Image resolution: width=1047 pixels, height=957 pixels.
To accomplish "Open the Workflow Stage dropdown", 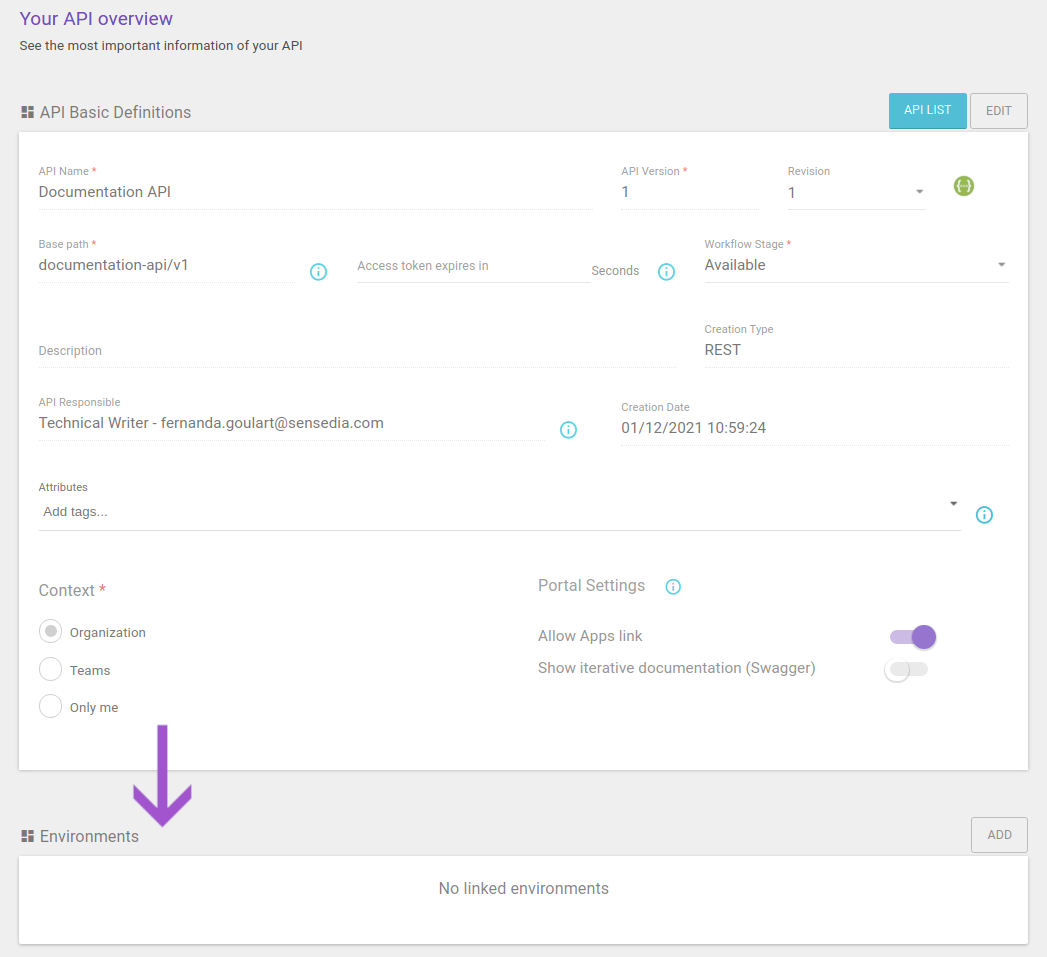I will (1000, 264).
